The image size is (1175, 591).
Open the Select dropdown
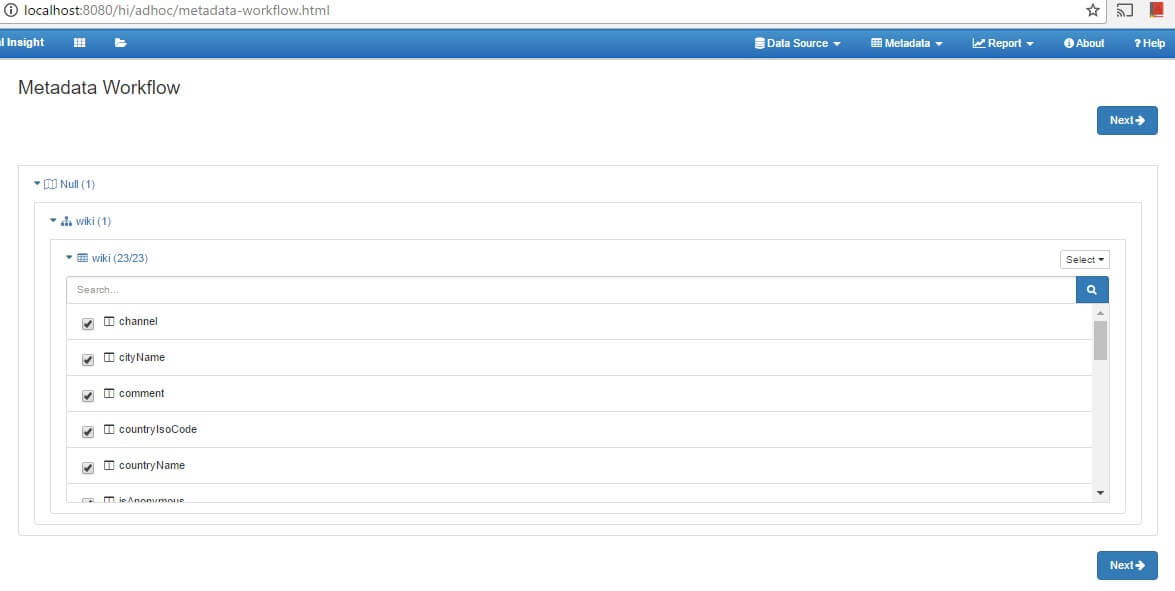pos(1084,259)
